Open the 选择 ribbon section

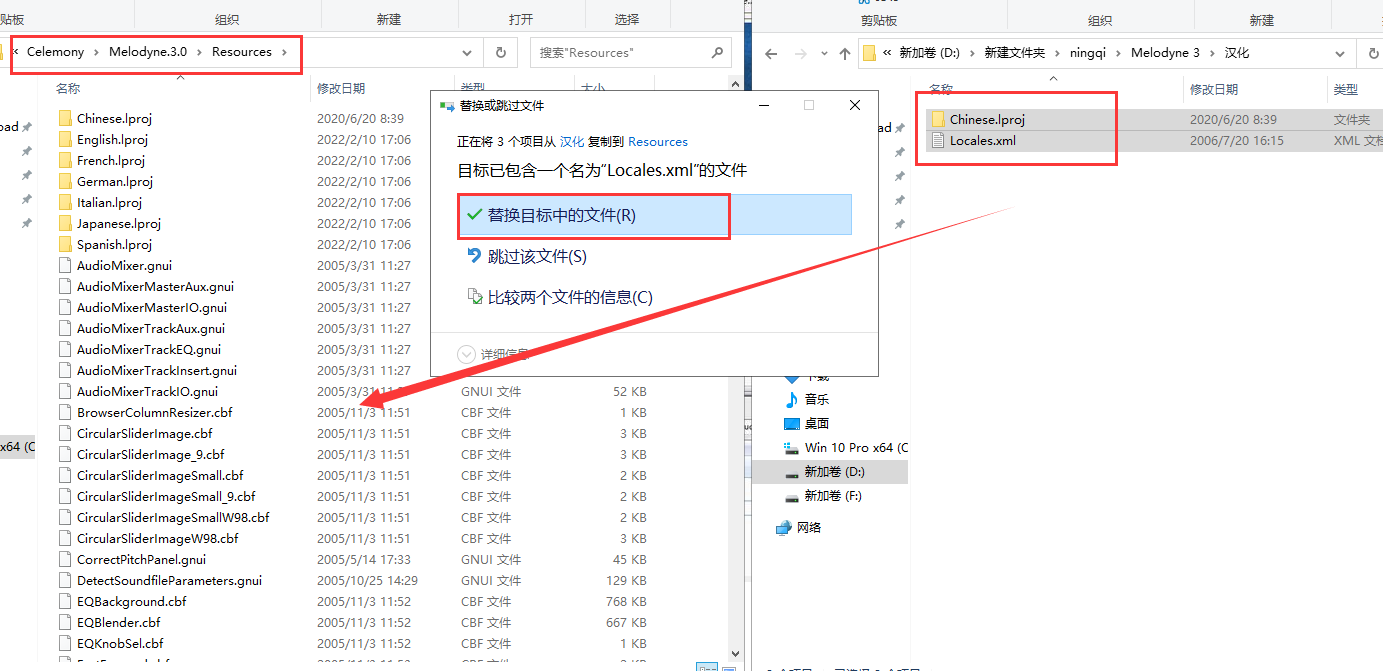(628, 15)
